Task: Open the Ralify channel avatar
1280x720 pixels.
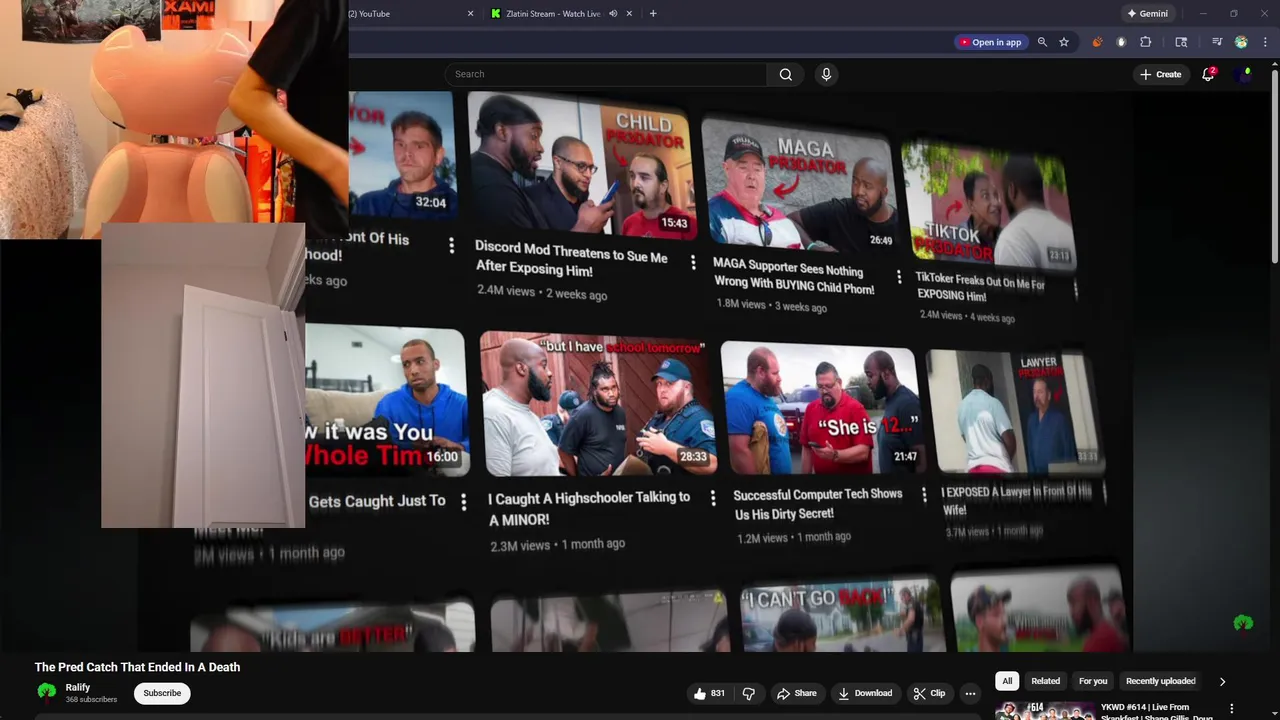Action: 46,692
